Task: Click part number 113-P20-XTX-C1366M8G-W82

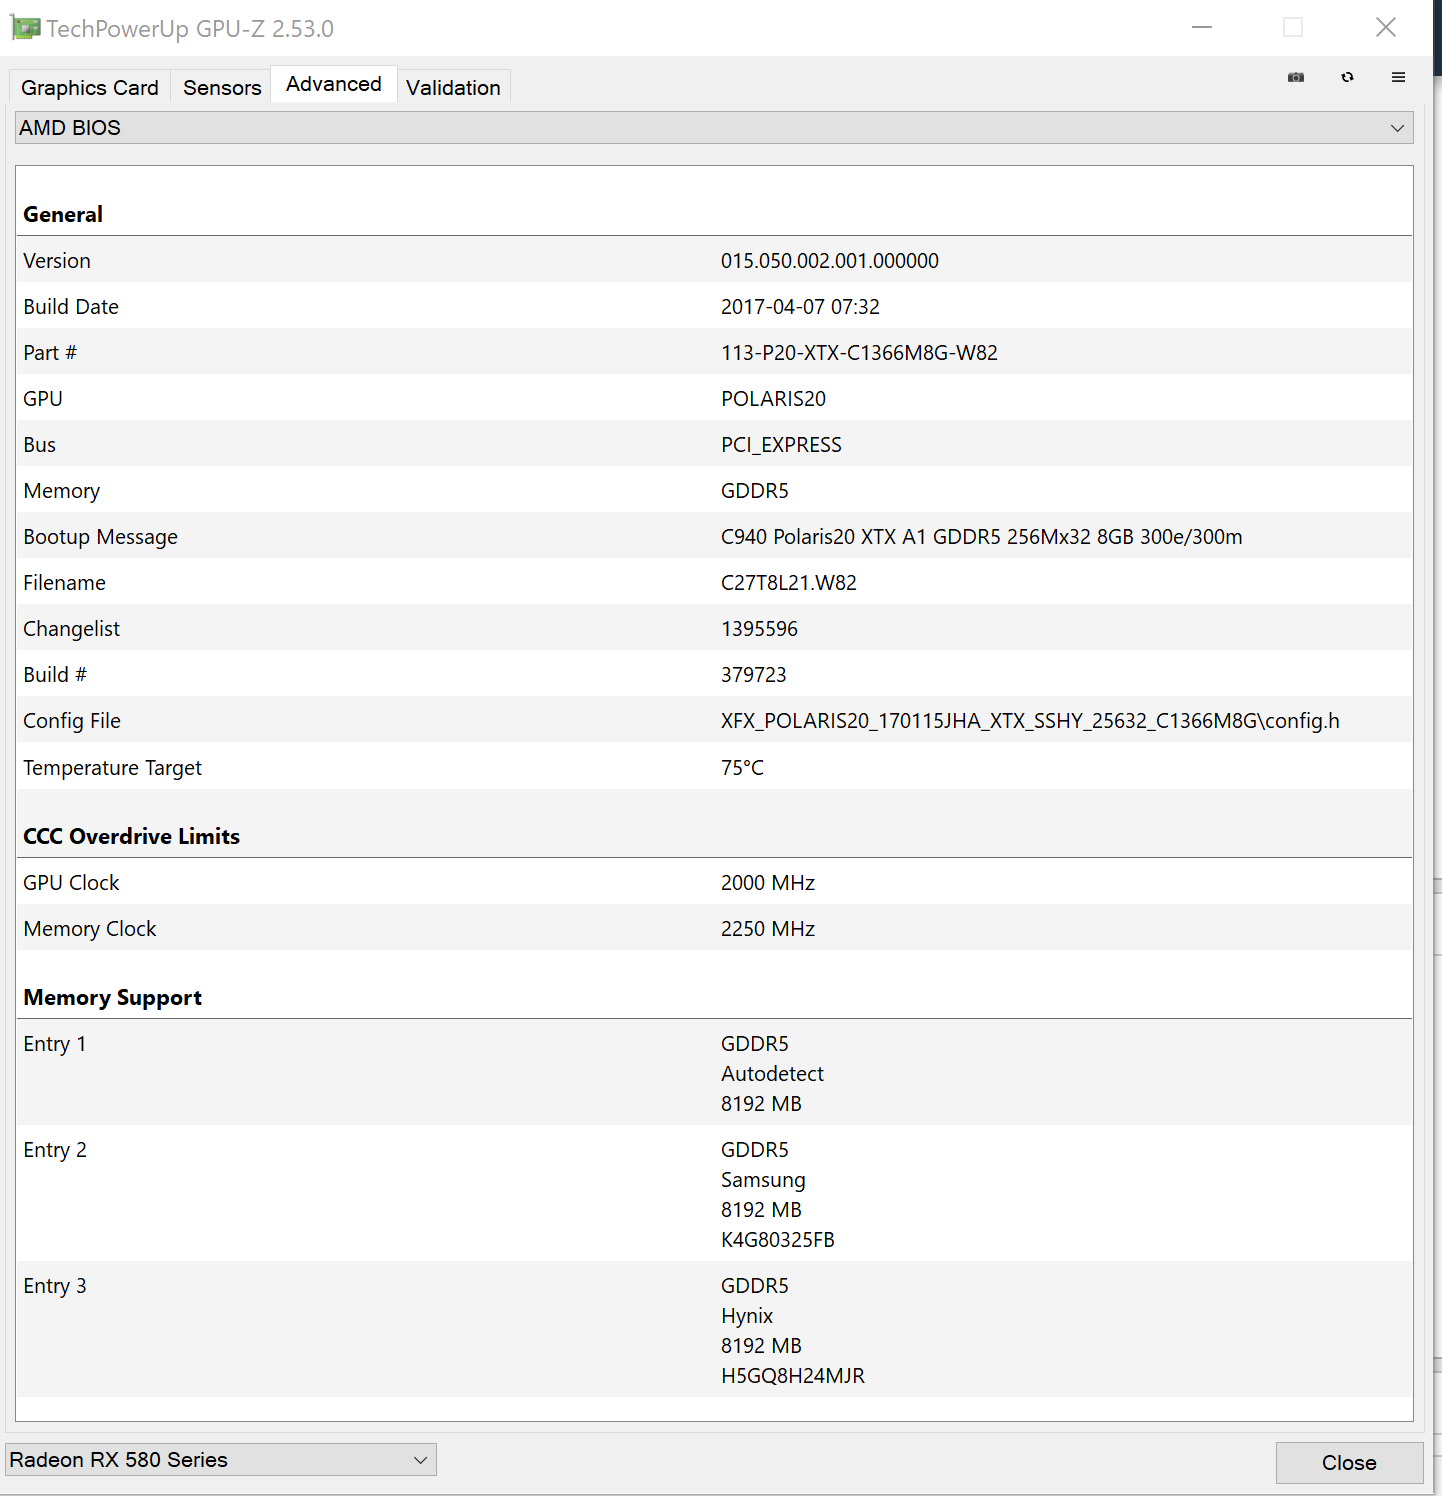Action: [859, 353]
